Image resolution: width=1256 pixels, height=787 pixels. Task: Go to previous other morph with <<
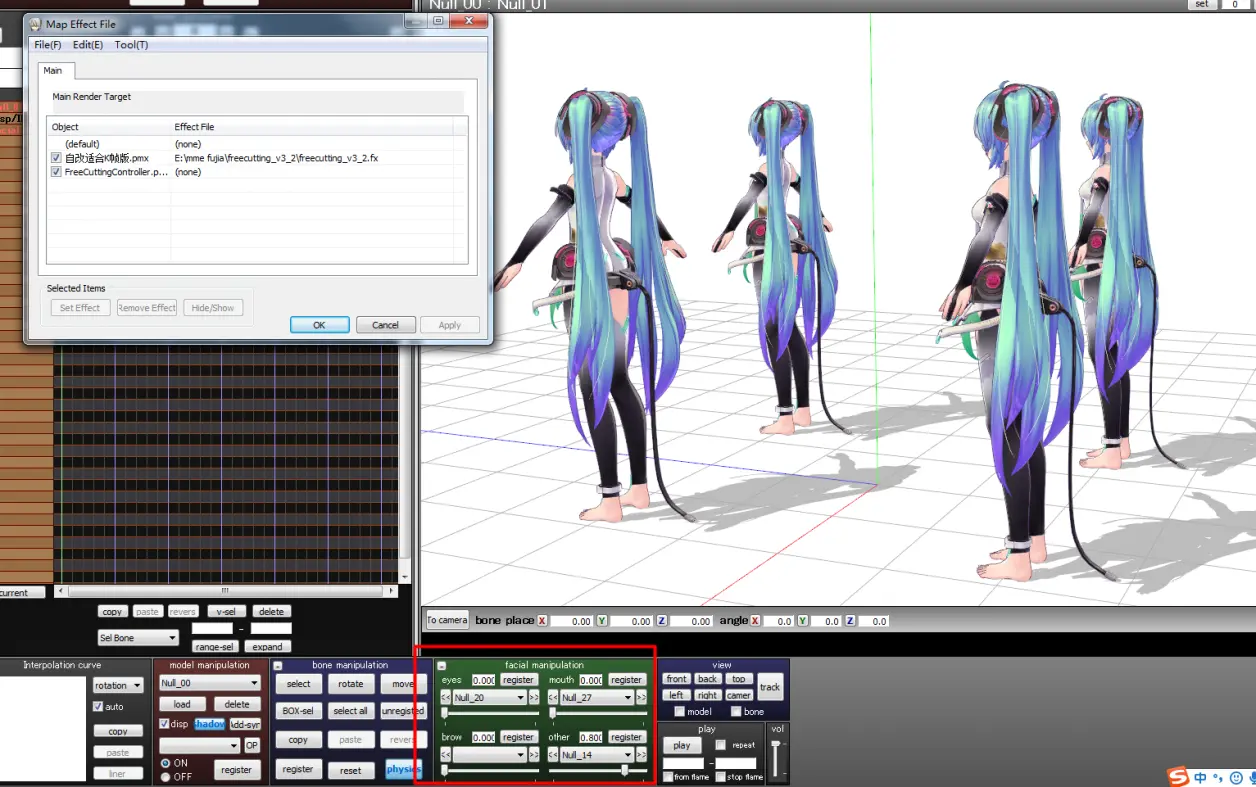coord(553,755)
